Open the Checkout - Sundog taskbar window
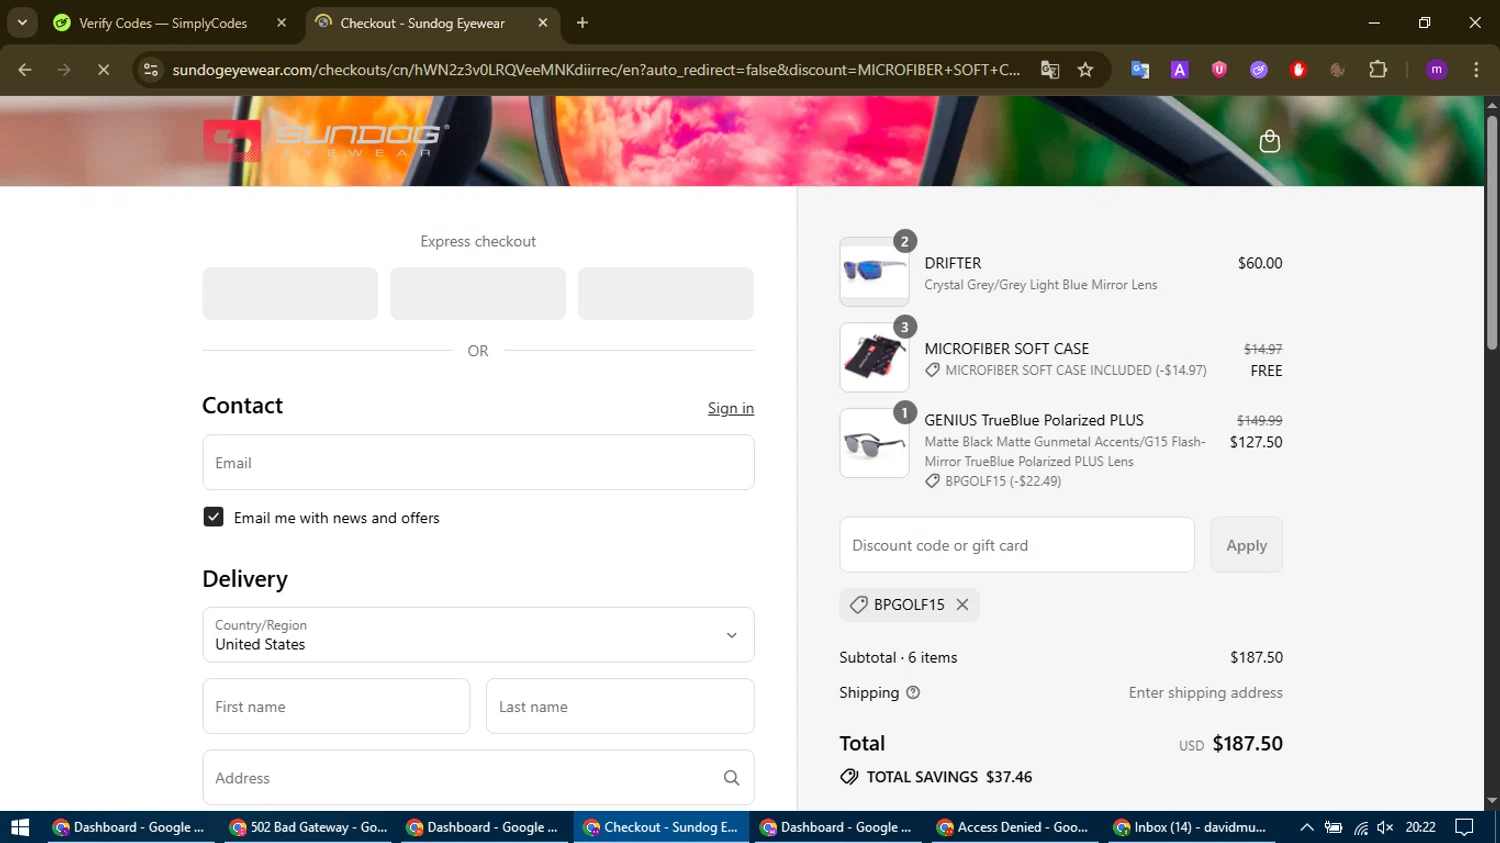The image size is (1500, 843). coord(661,827)
